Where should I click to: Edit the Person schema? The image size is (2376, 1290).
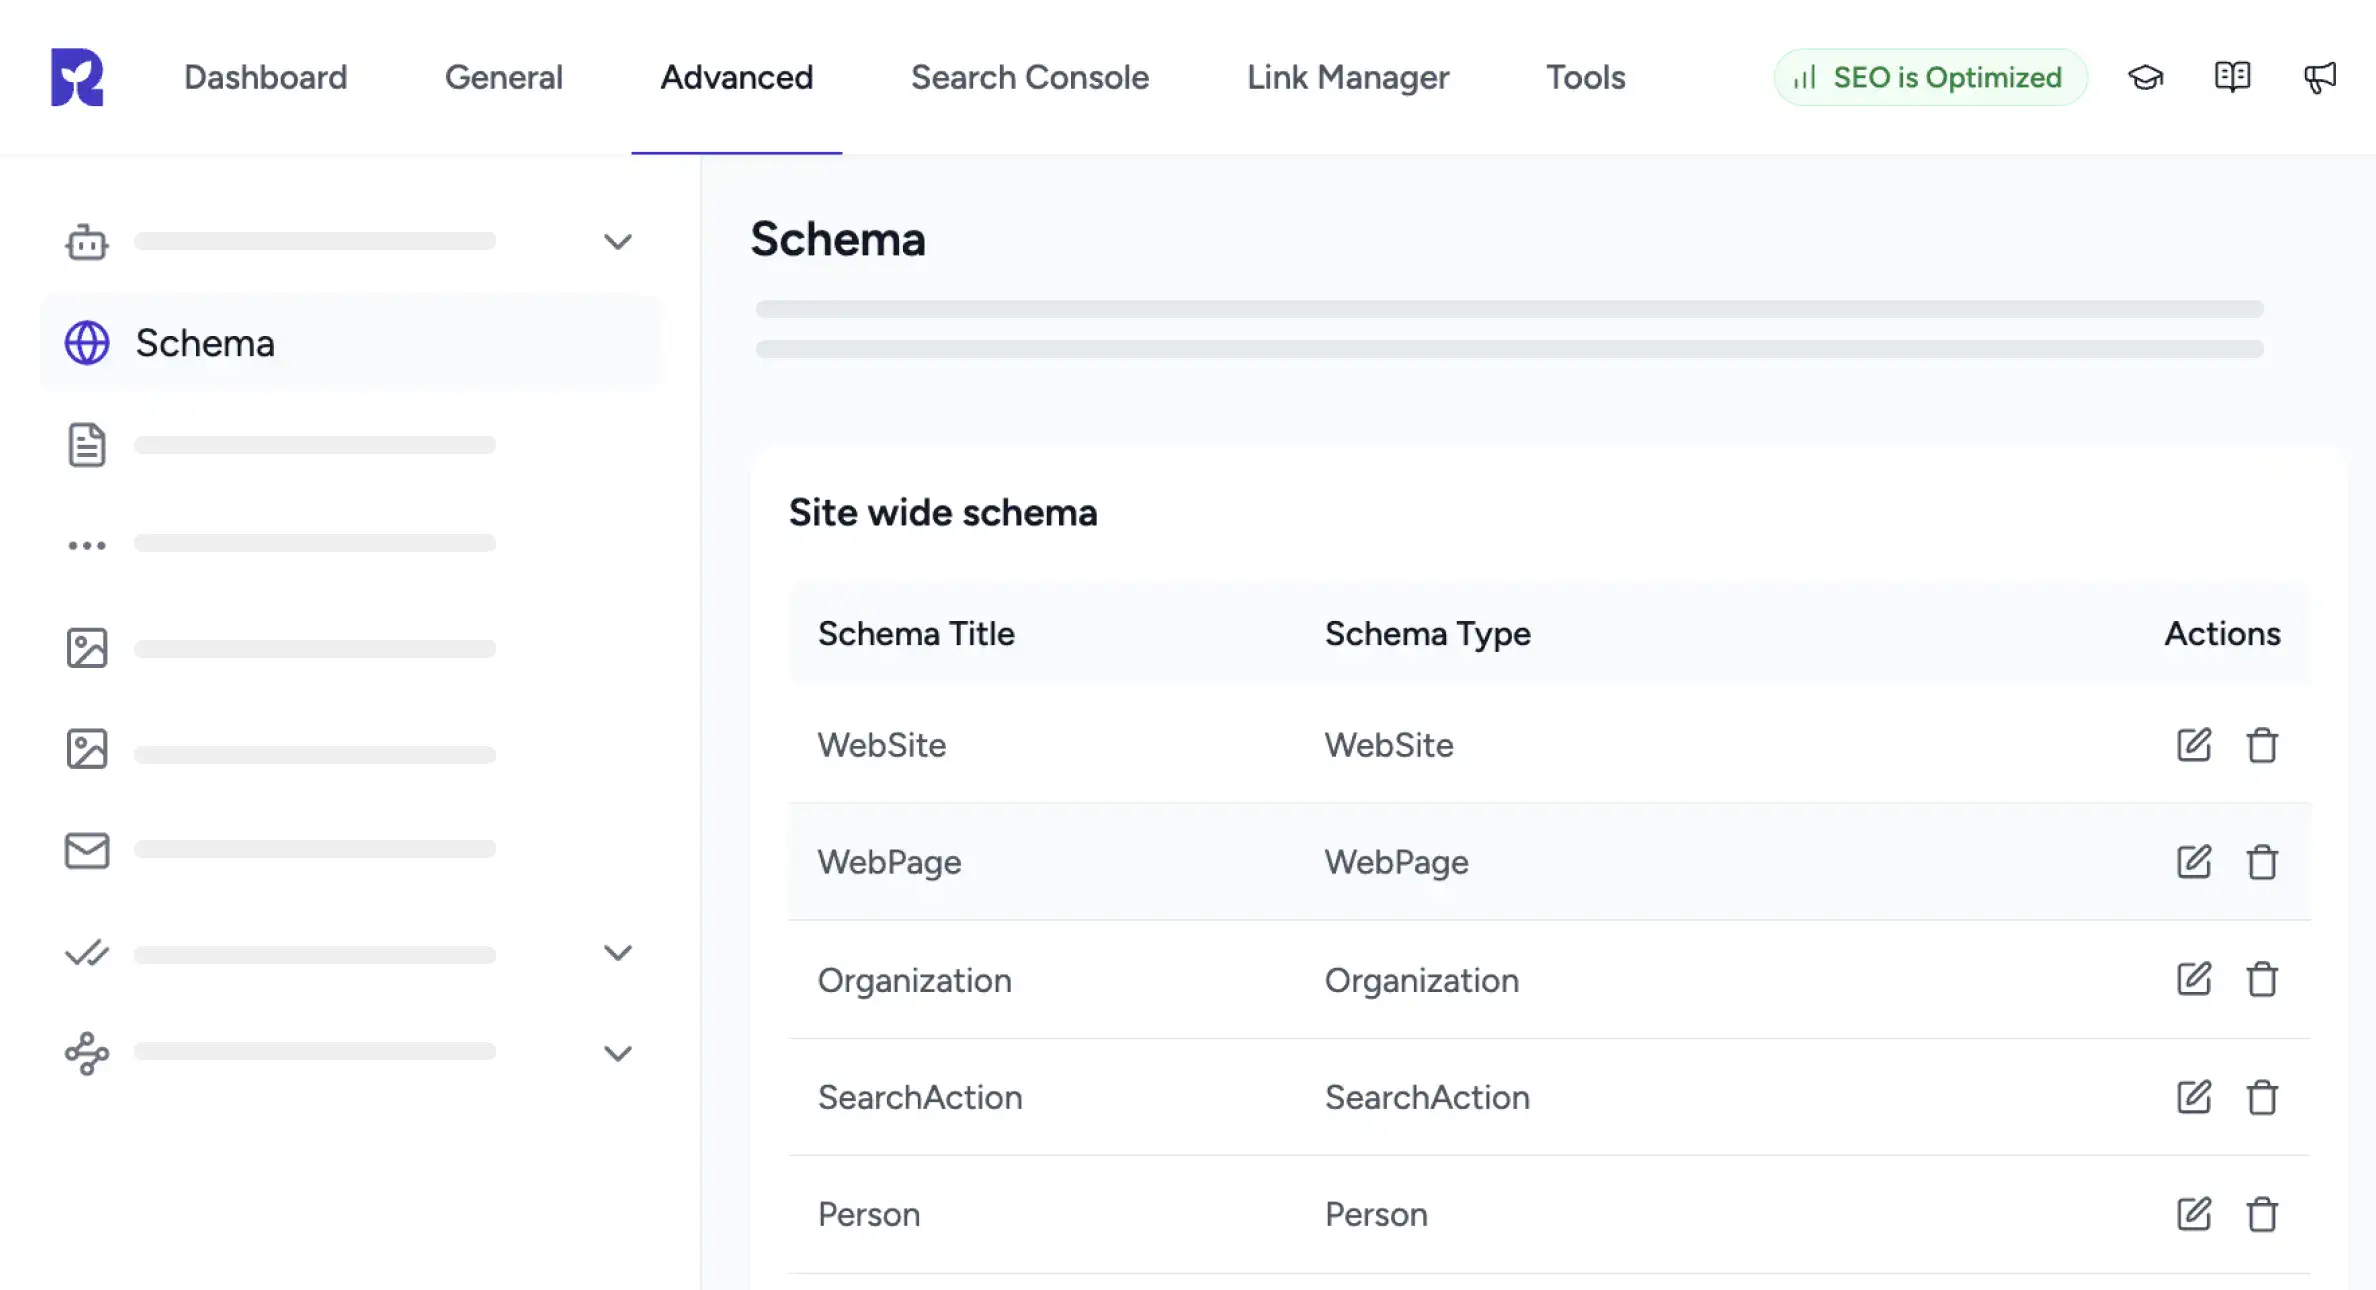point(2194,1214)
